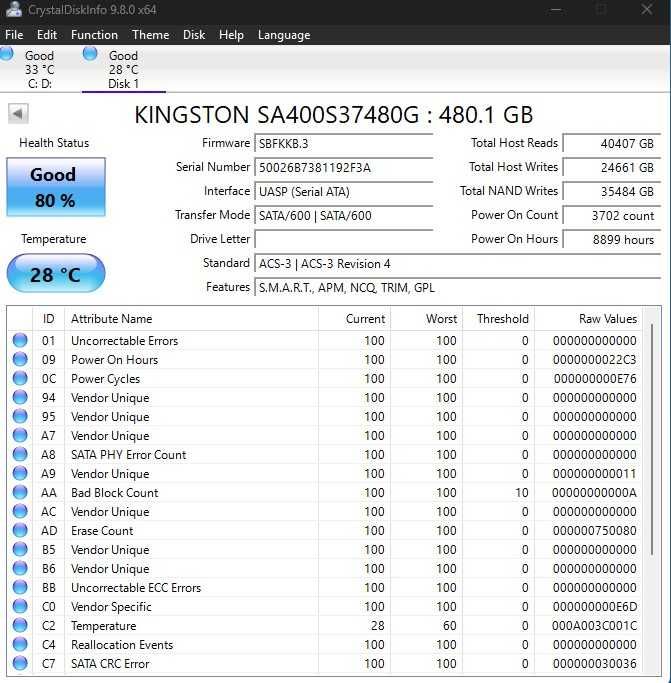This screenshot has height=683, width=671.
Task: Click the Attribute Name column header
Action: [x=191, y=319]
